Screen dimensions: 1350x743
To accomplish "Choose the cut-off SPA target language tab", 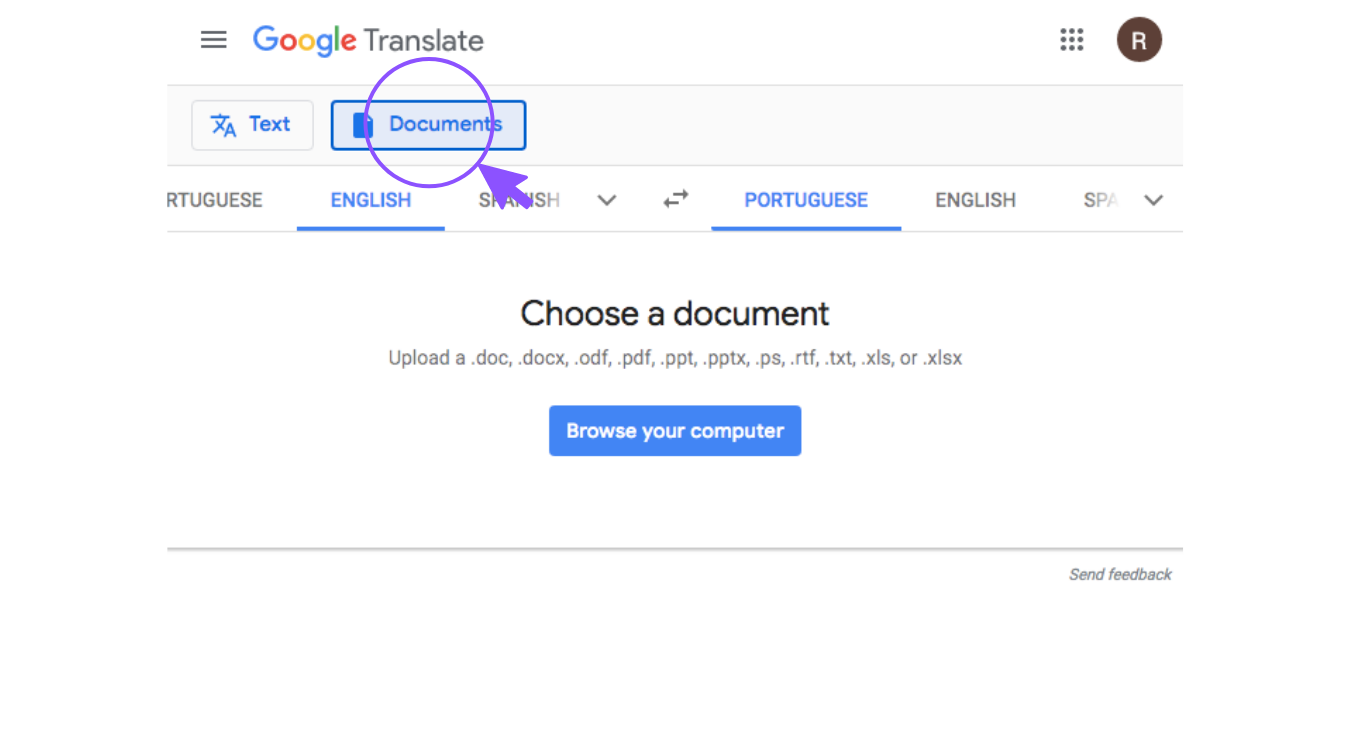I will (1100, 200).
